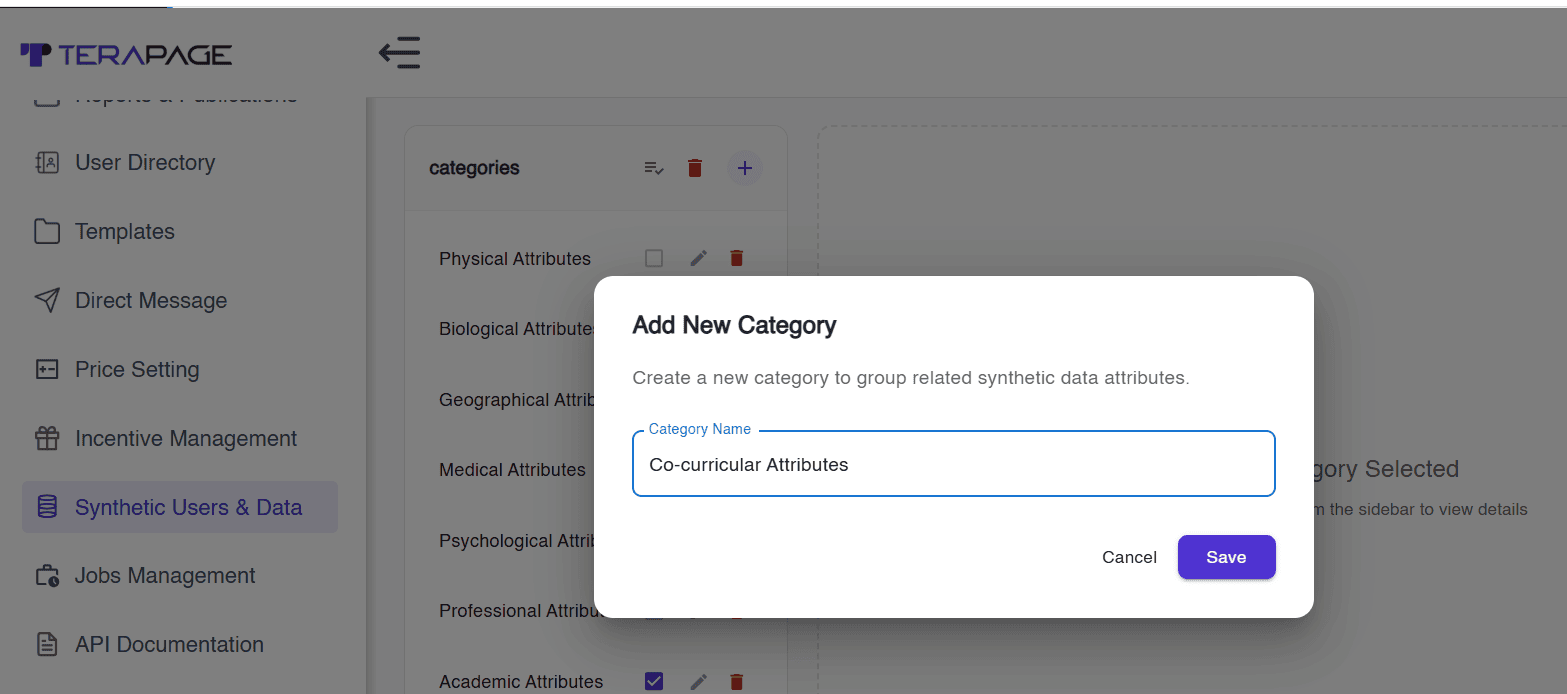The width and height of the screenshot is (1567, 694).
Task: Click the Direct Message paper plane icon
Action: (x=47, y=300)
